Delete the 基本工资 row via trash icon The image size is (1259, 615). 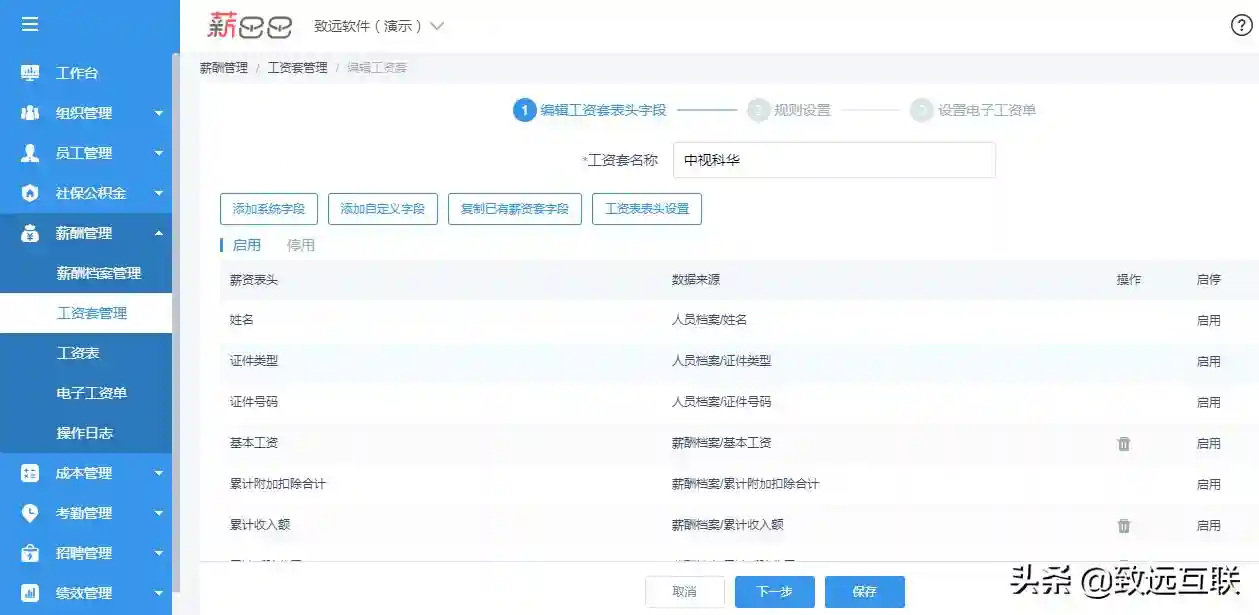(x=1123, y=443)
